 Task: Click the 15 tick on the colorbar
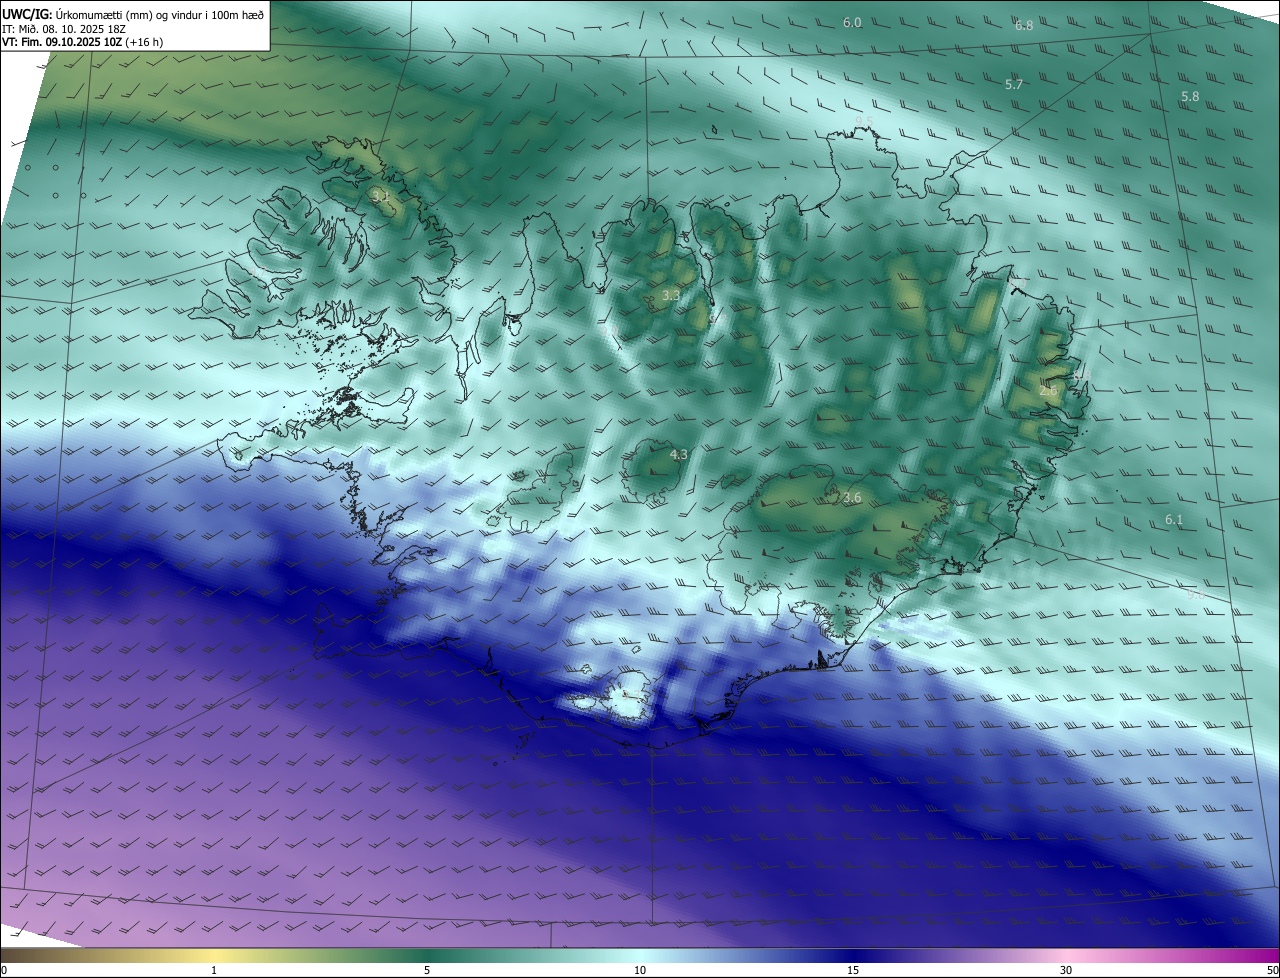click(x=853, y=970)
